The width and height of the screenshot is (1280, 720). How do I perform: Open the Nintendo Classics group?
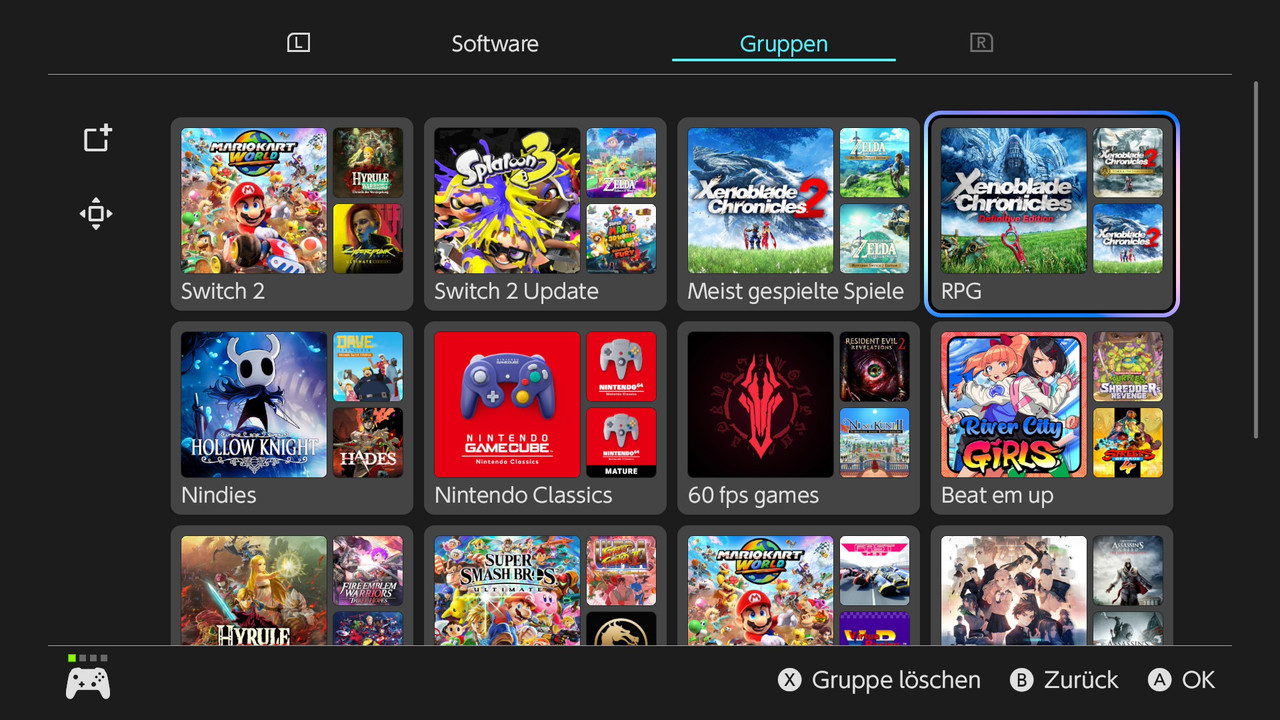(545, 418)
